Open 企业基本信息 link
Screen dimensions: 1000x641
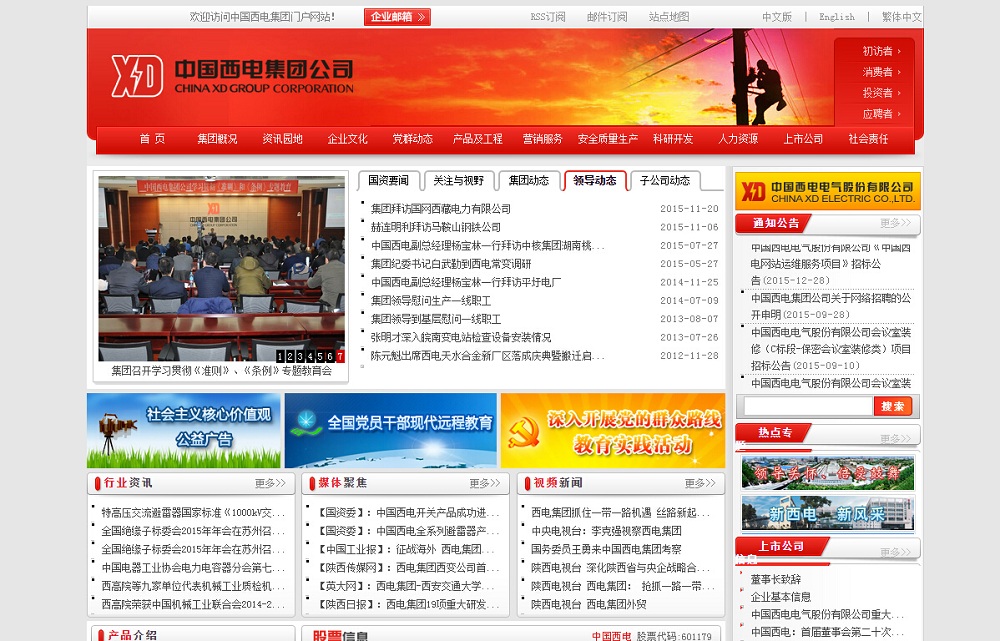(781, 597)
